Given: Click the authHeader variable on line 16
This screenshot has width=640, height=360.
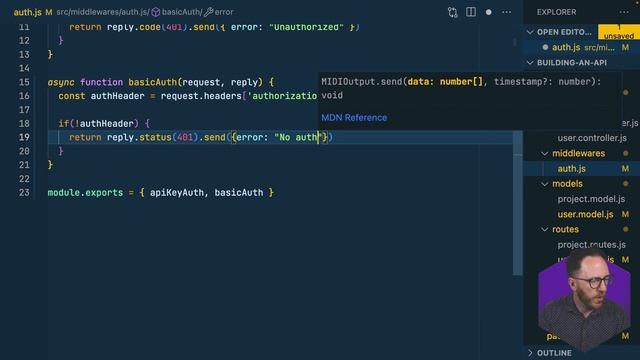Looking at the screenshot, I should 118,96.
